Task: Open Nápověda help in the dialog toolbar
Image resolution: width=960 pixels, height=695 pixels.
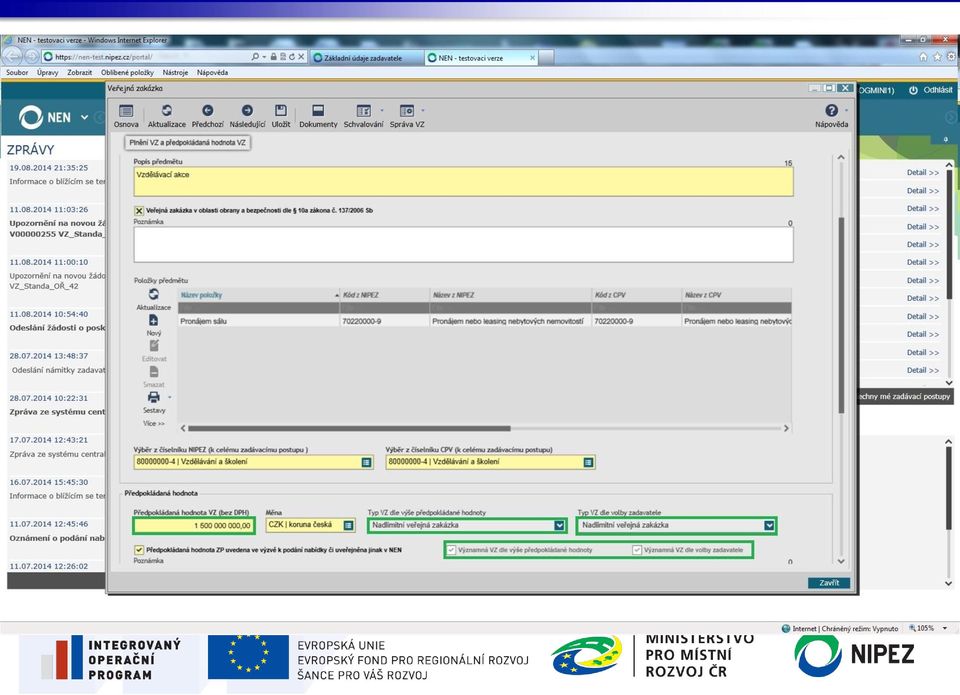Action: (x=831, y=116)
